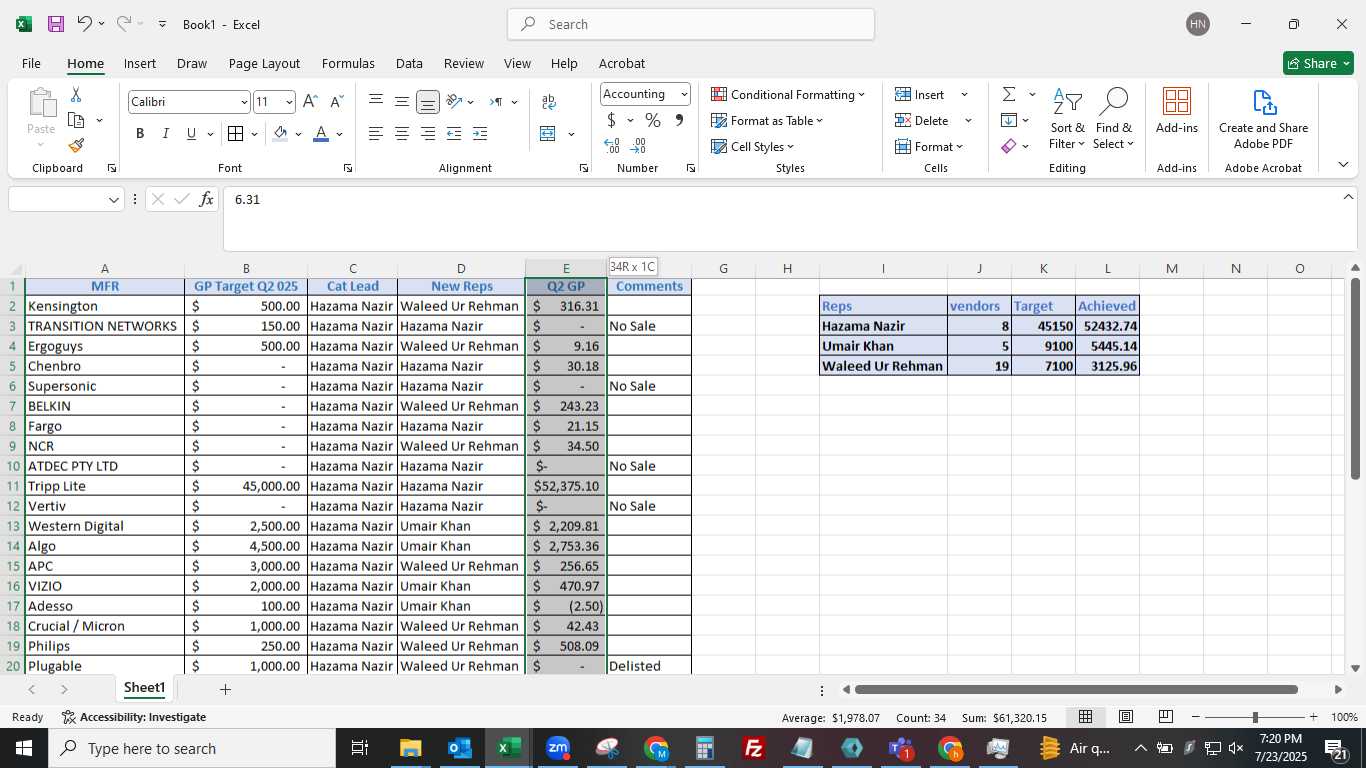This screenshot has width=1366, height=768.
Task: Toggle Underline formatting
Action: (x=191, y=134)
